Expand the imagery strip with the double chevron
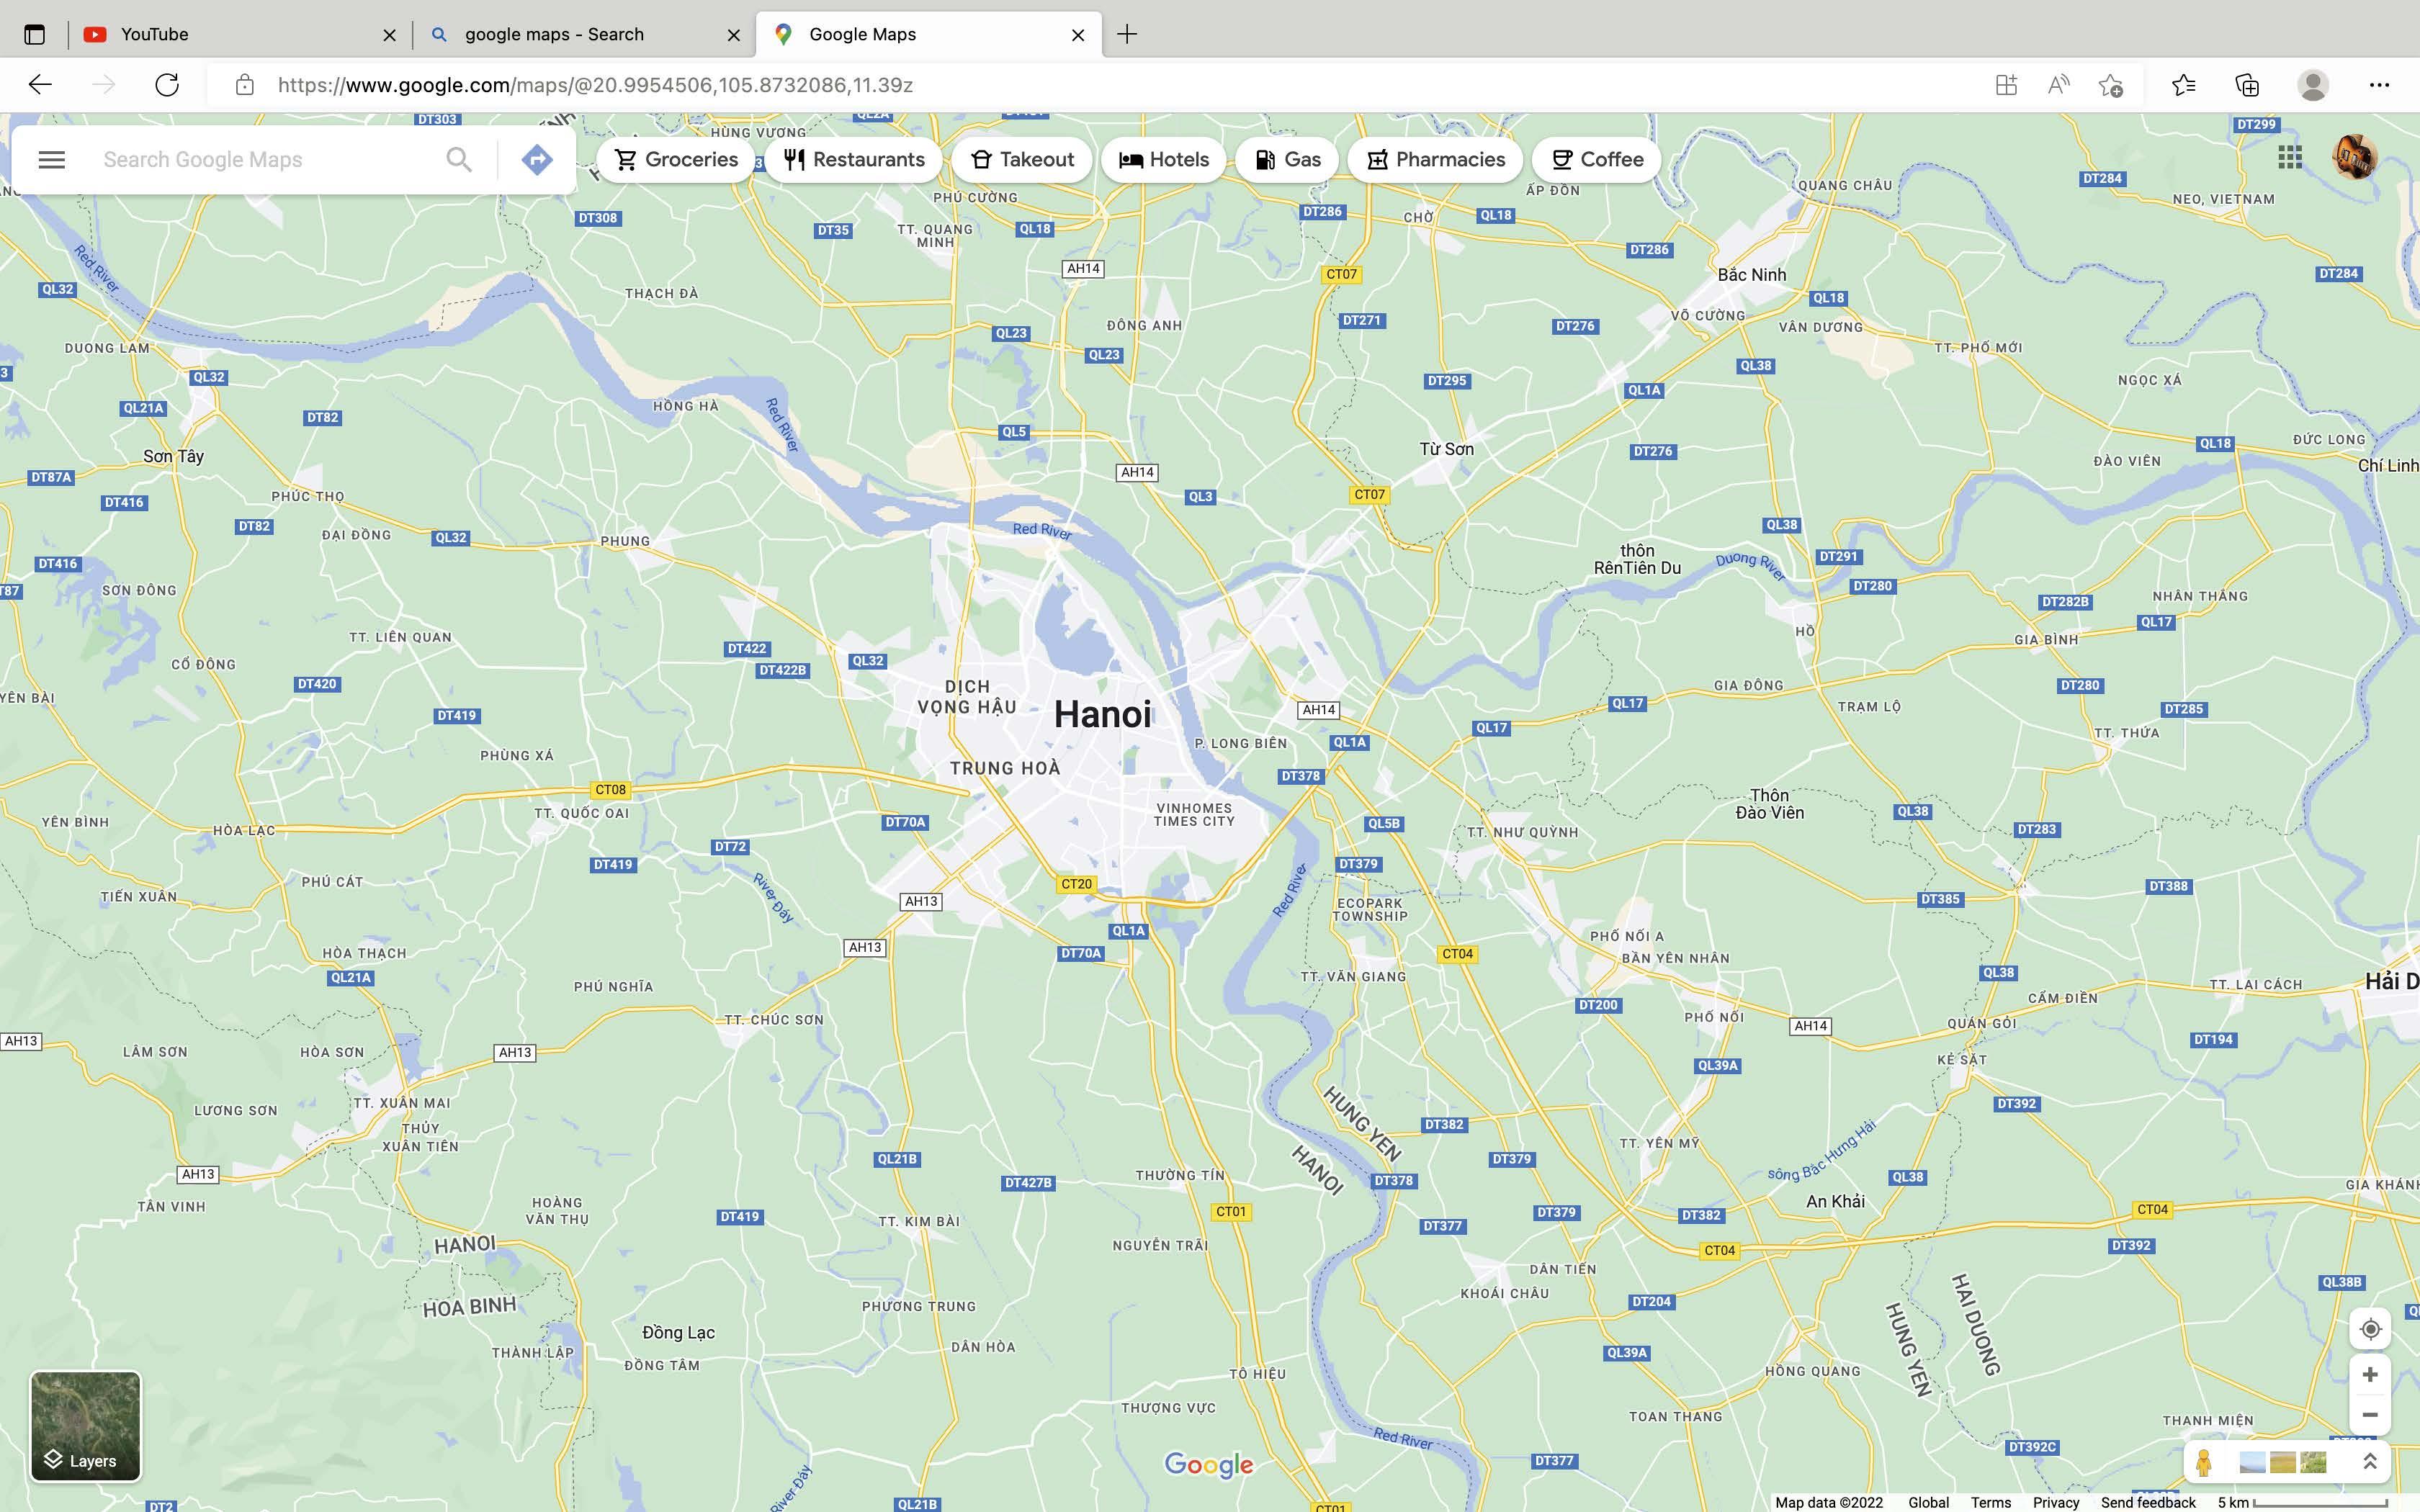 tap(2369, 1462)
